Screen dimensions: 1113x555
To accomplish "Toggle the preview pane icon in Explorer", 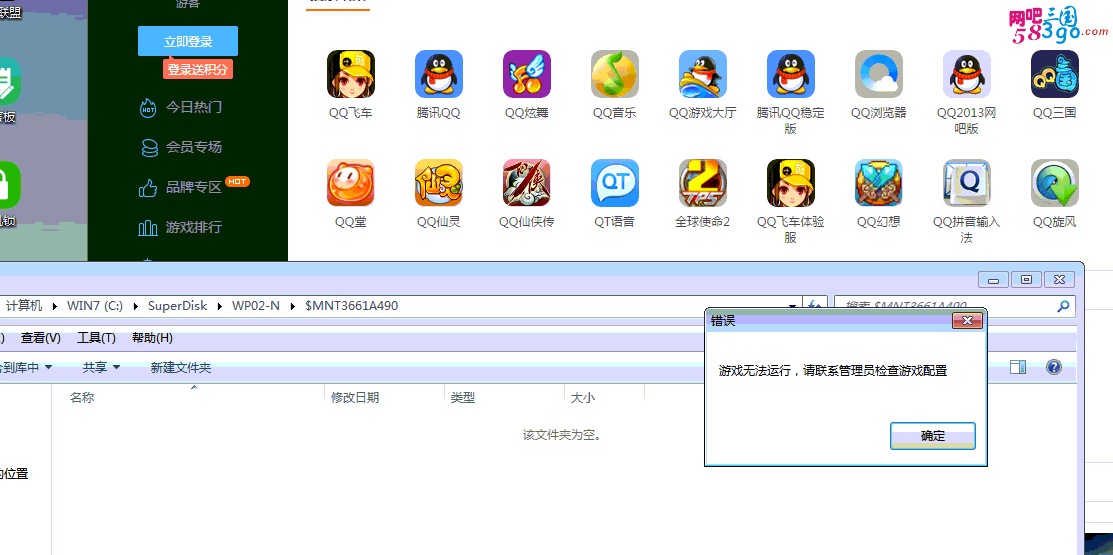I will coord(1018,367).
